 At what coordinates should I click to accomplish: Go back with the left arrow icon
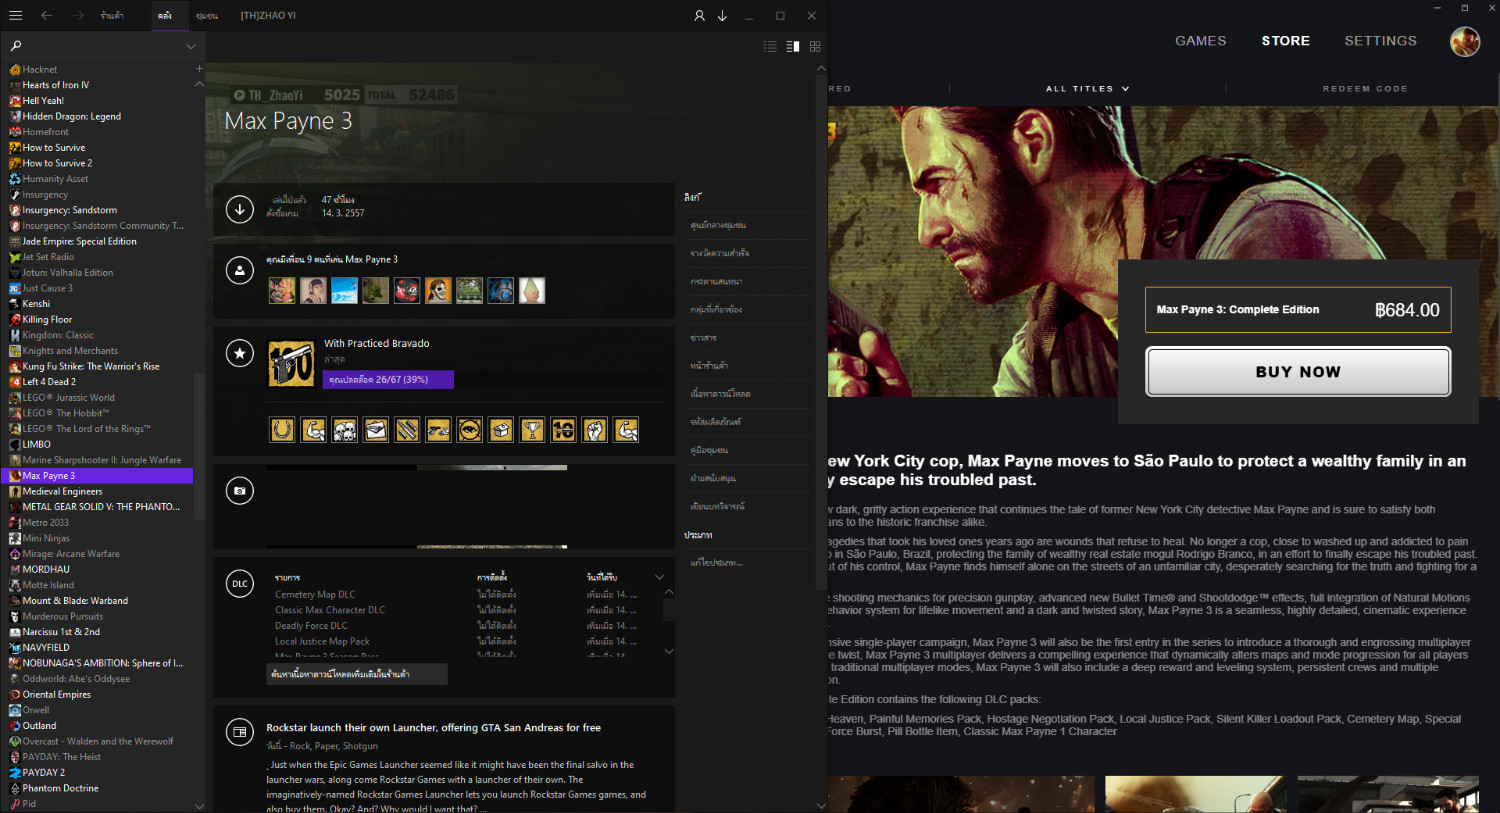[x=46, y=15]
